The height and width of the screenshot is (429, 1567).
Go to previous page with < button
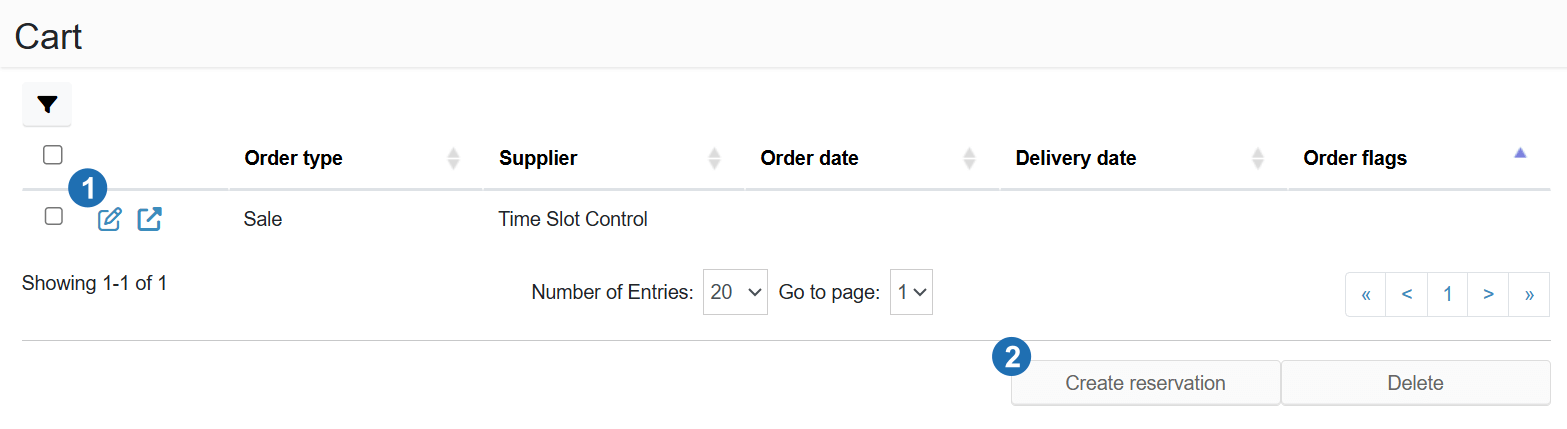1407,294
